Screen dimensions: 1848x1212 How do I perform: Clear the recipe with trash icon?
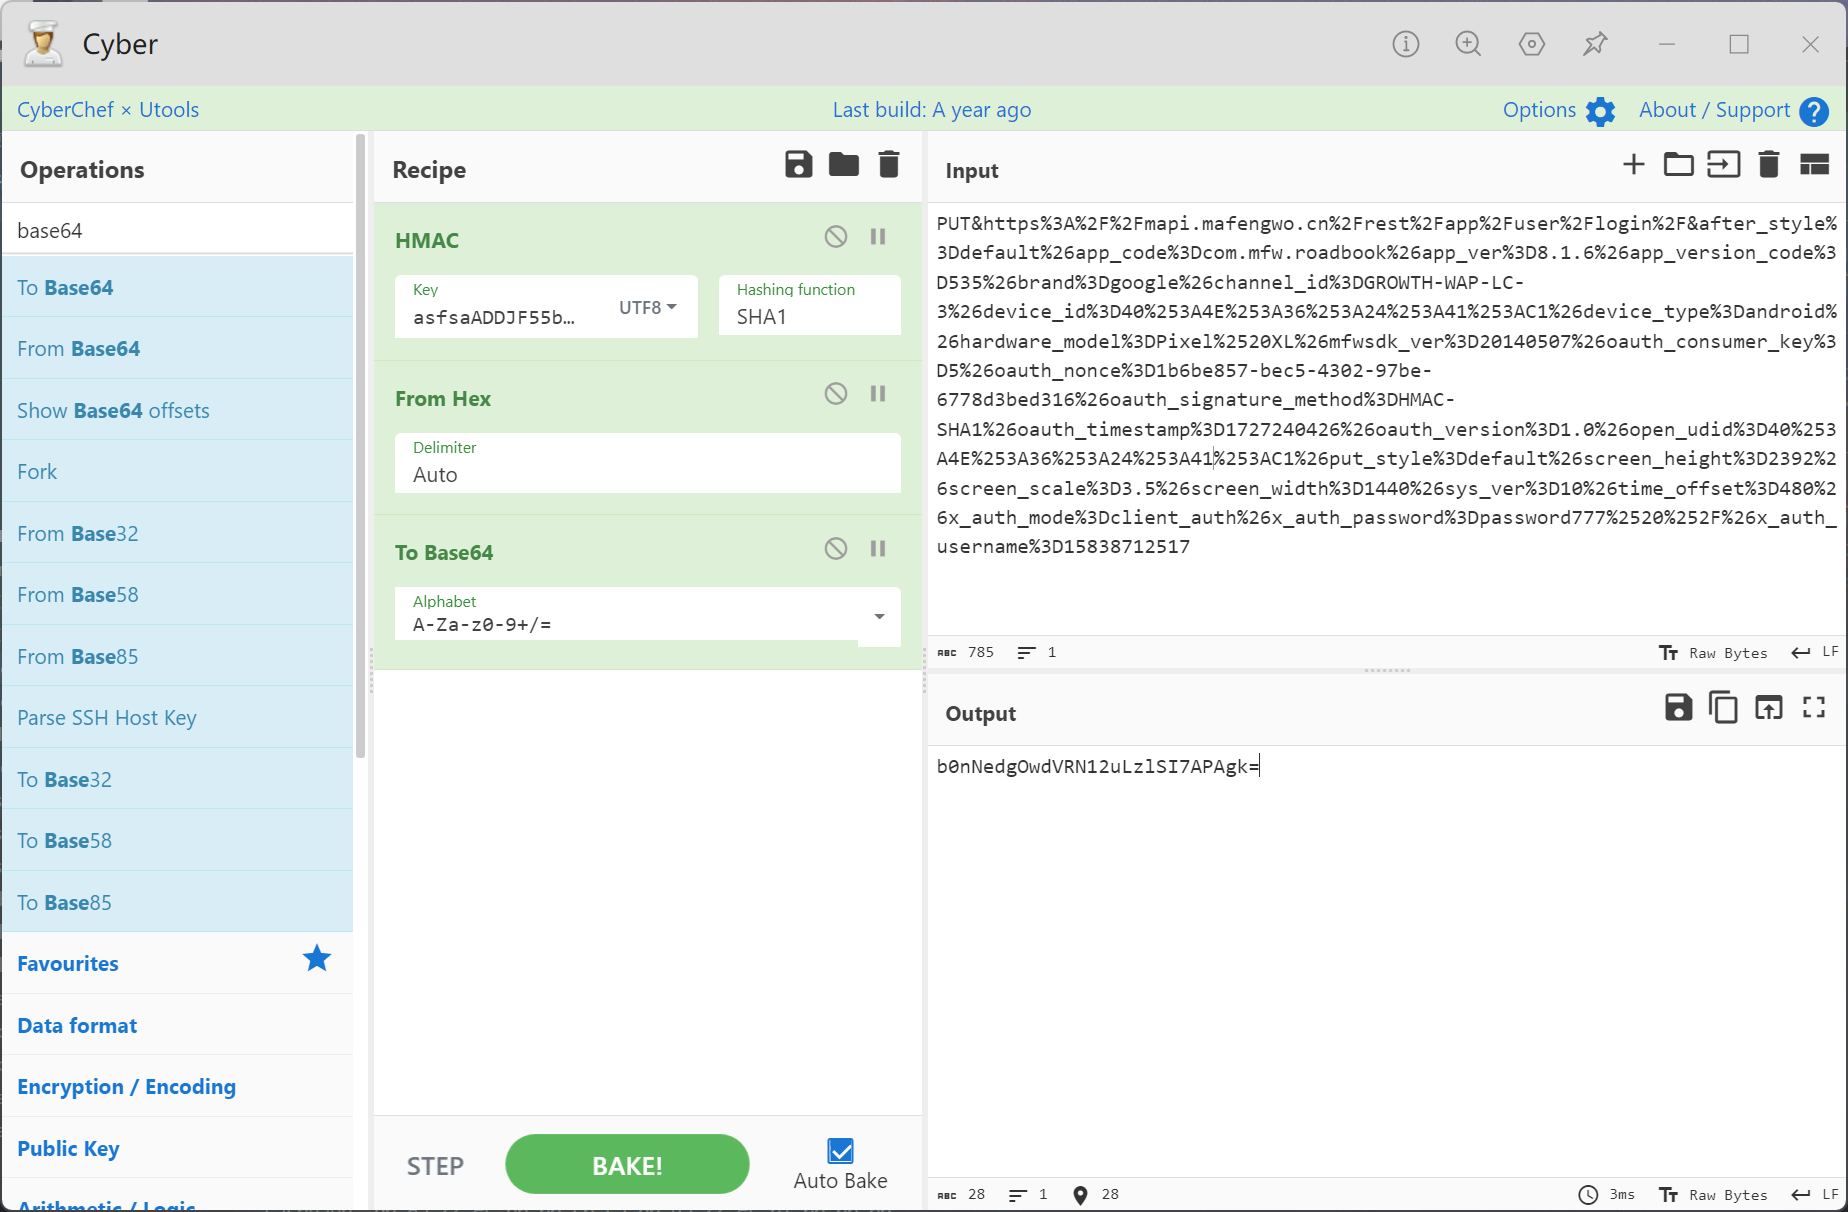[x=889, y=164]
